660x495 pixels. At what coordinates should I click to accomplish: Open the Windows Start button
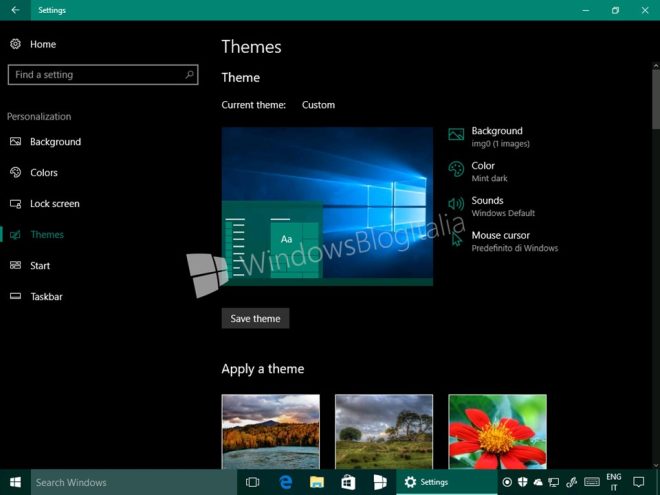15,482
